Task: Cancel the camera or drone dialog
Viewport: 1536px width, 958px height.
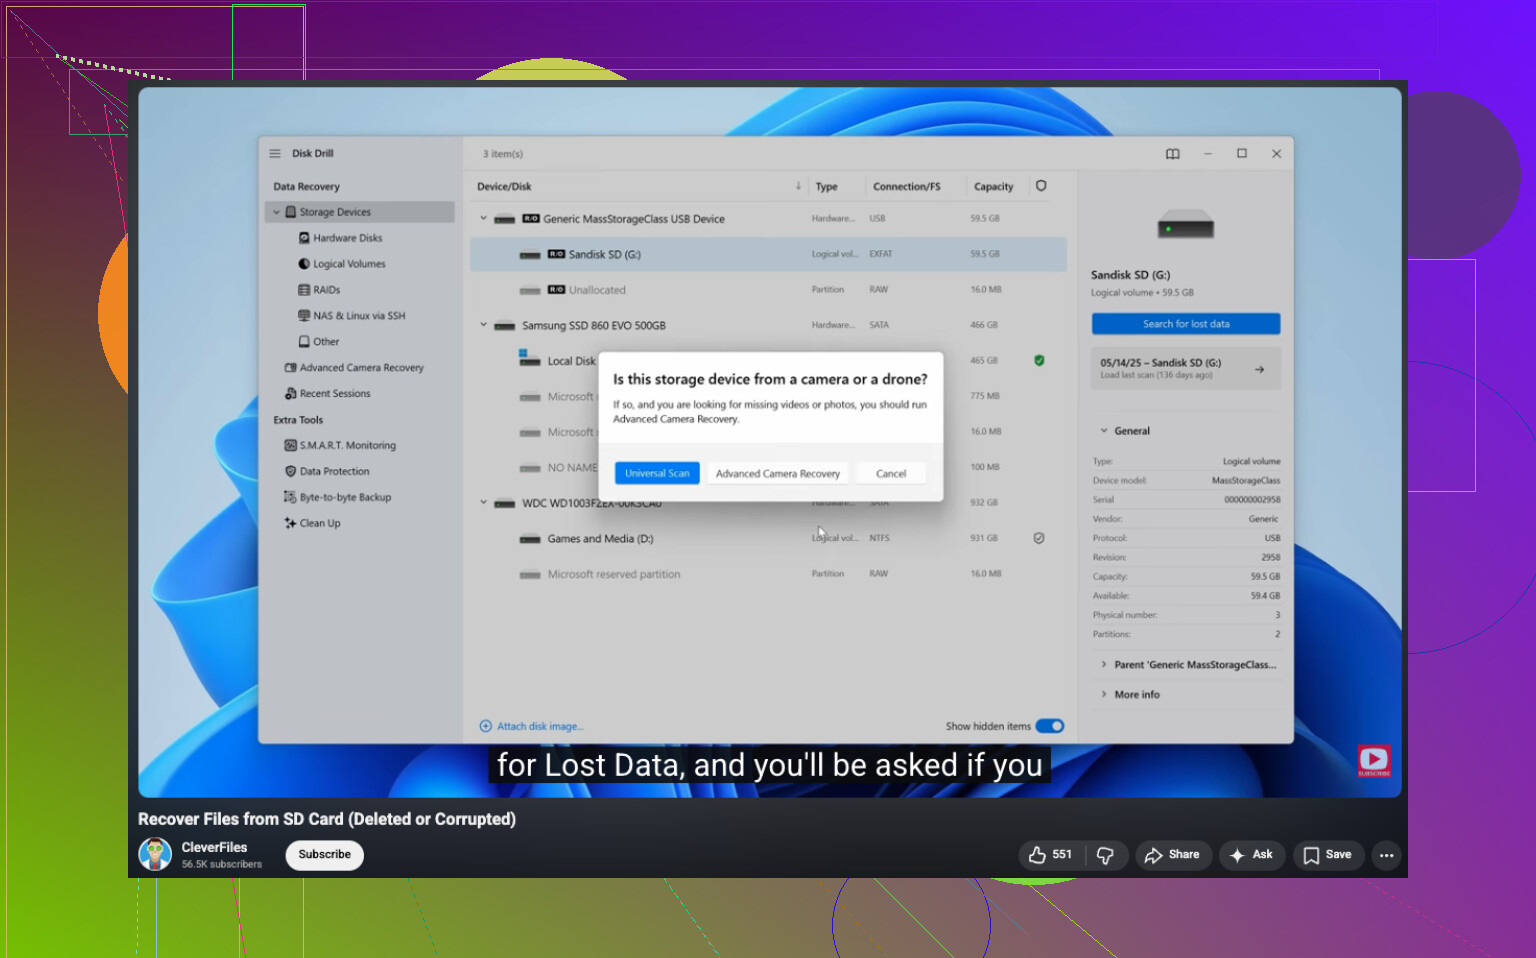Action: pyautogui.click(x=891, y=474)
